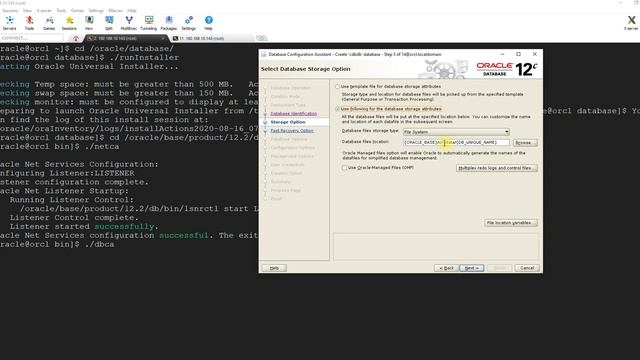Screen dimensions: 640x360
Task: Go to Database Identification step
Action: click(293, 113)
